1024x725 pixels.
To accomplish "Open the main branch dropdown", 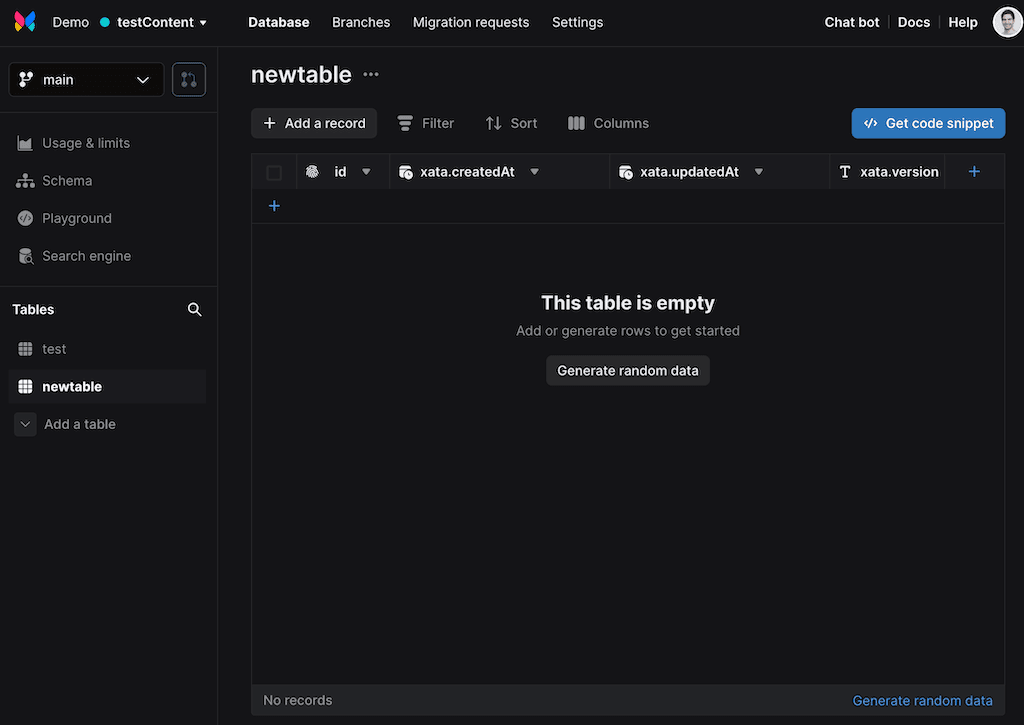I will click(86, 80).
